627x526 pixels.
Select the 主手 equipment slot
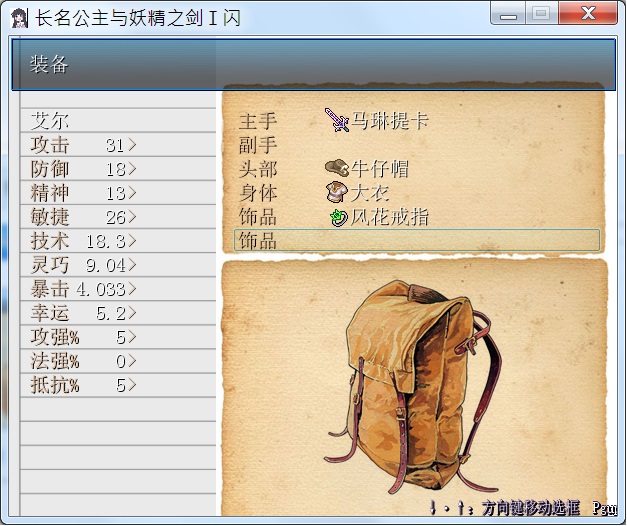(417, 120)
